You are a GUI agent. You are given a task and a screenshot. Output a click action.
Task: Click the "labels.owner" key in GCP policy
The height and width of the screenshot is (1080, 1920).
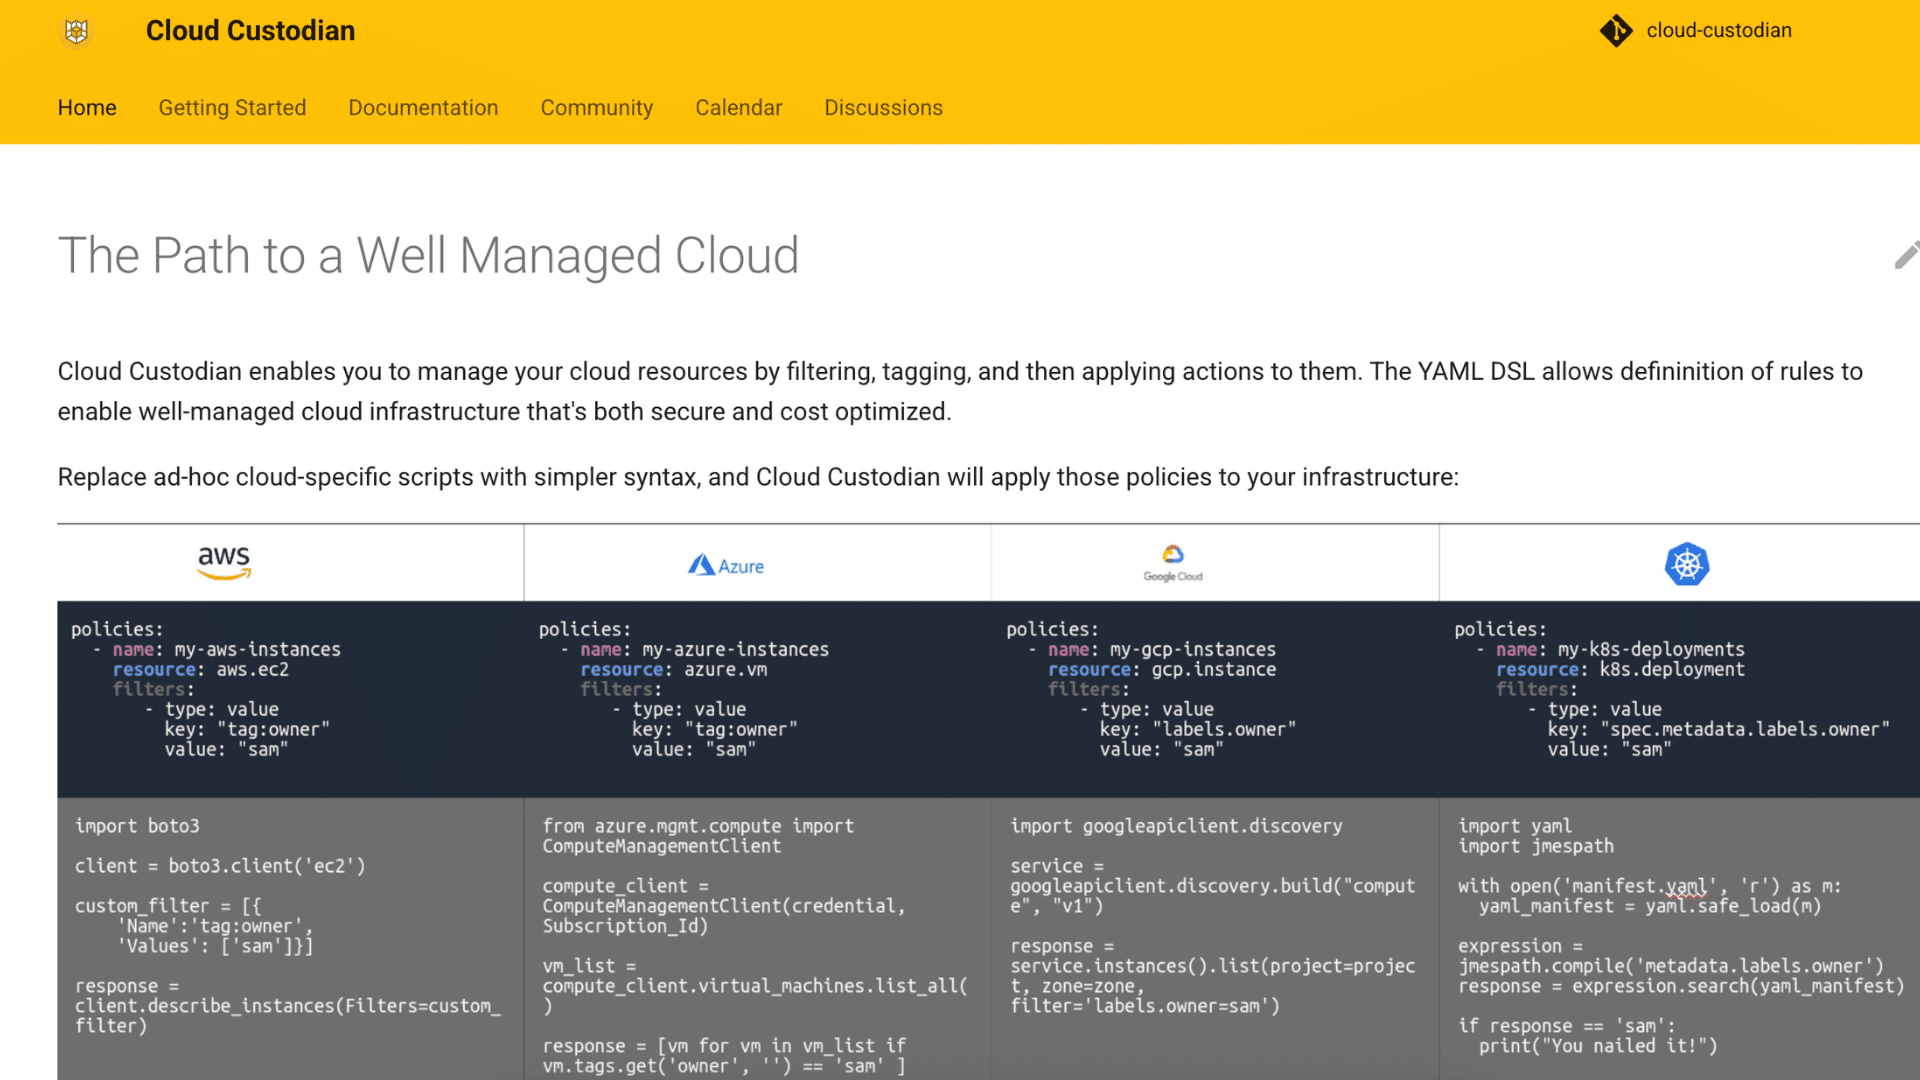coord(1224,730)
